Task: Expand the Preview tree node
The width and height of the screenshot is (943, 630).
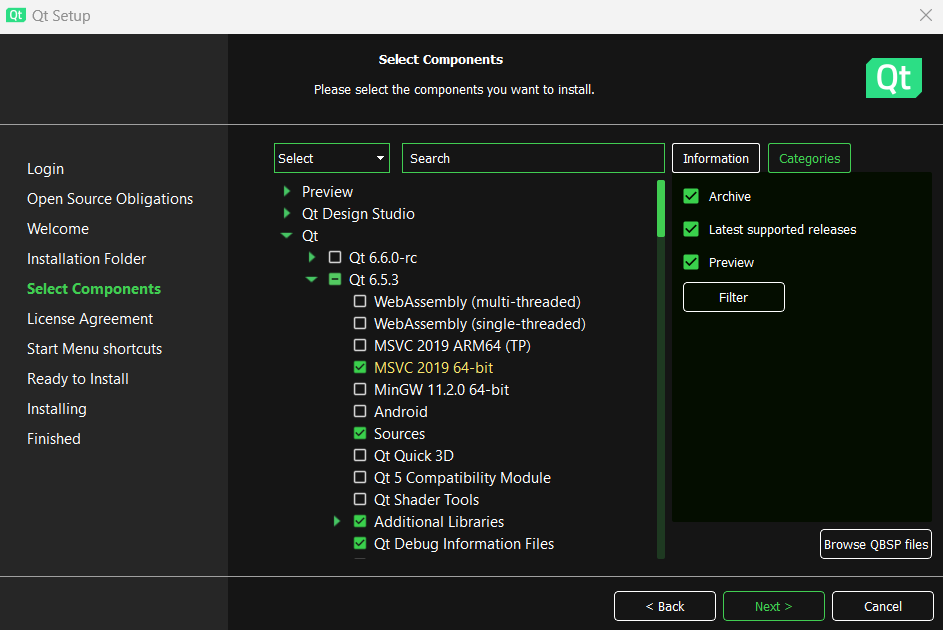Action: tap(287, 192)
